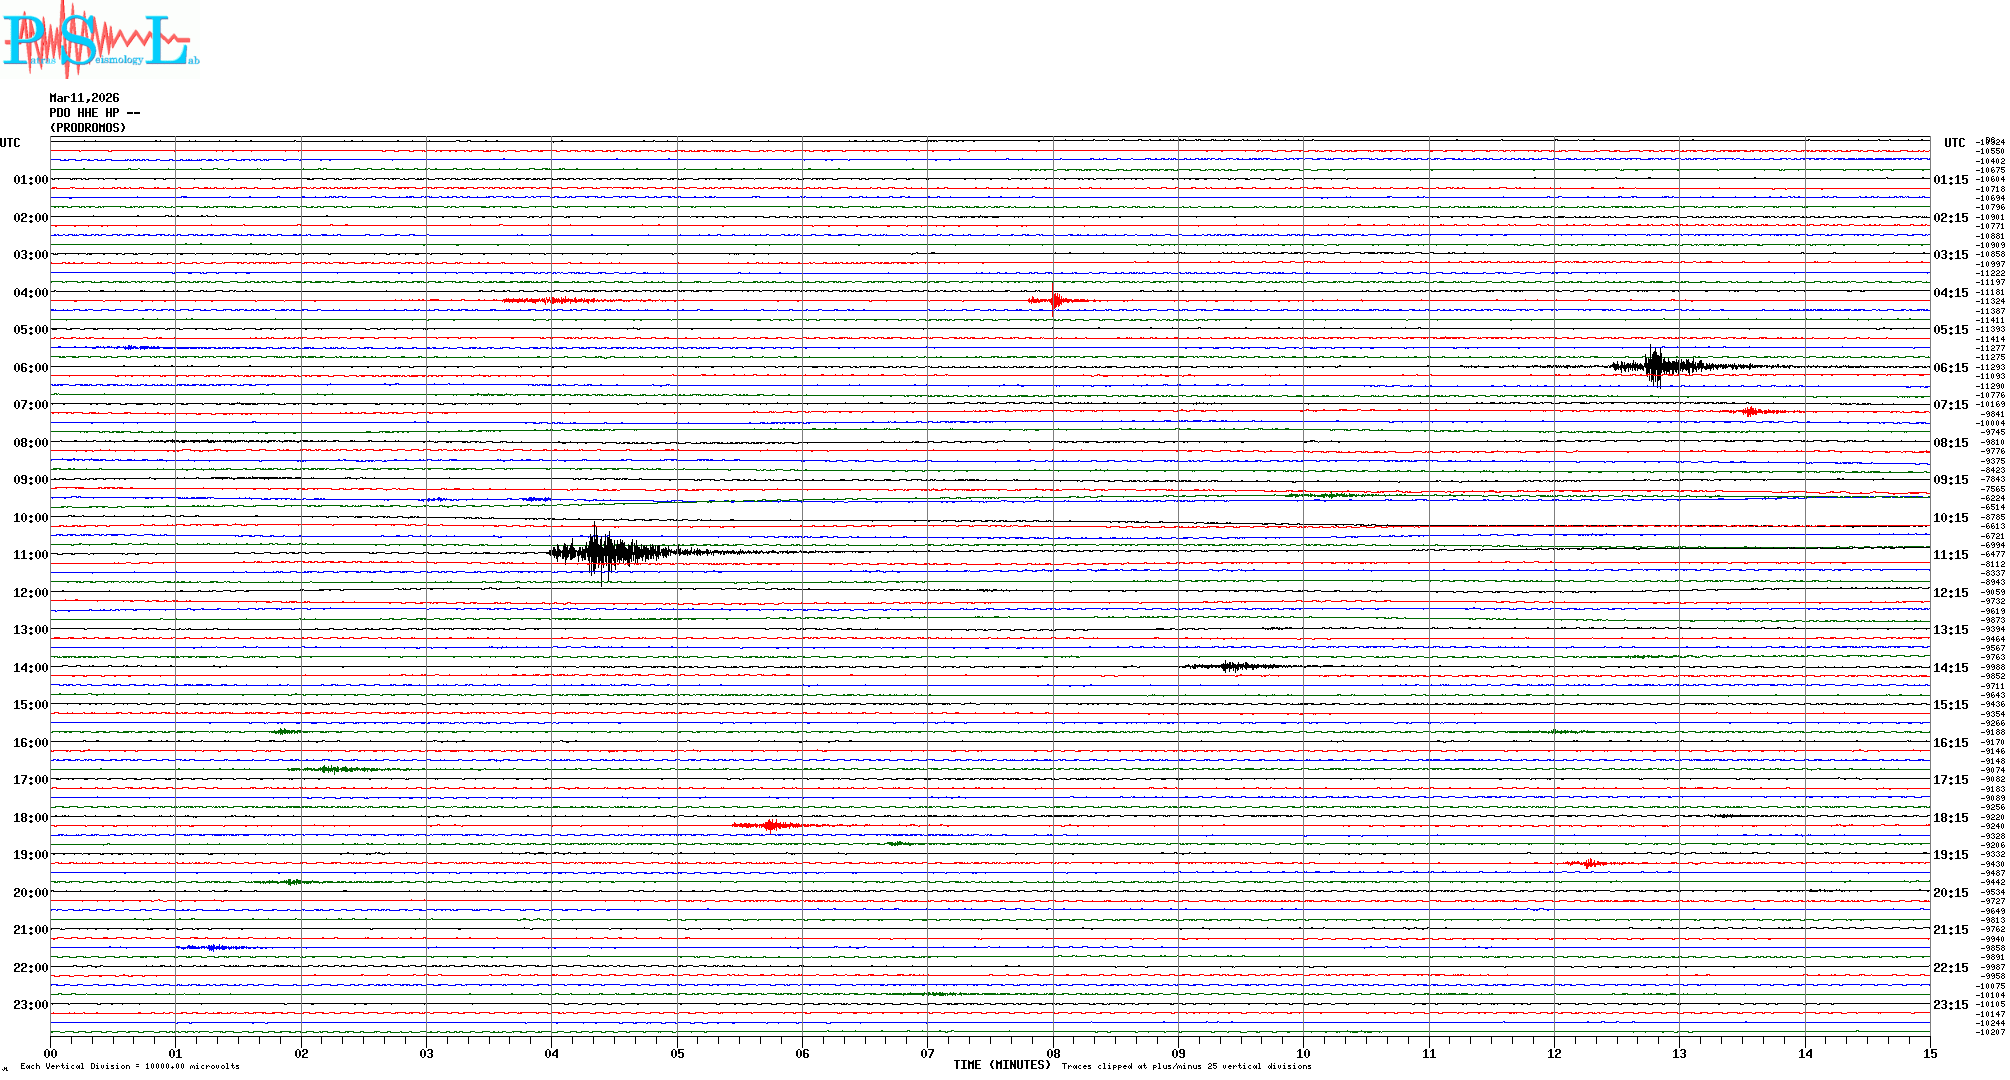Click the (PRODROMOS) station name text
This screenshot has width=2010, height=1080.
point(88,128)
